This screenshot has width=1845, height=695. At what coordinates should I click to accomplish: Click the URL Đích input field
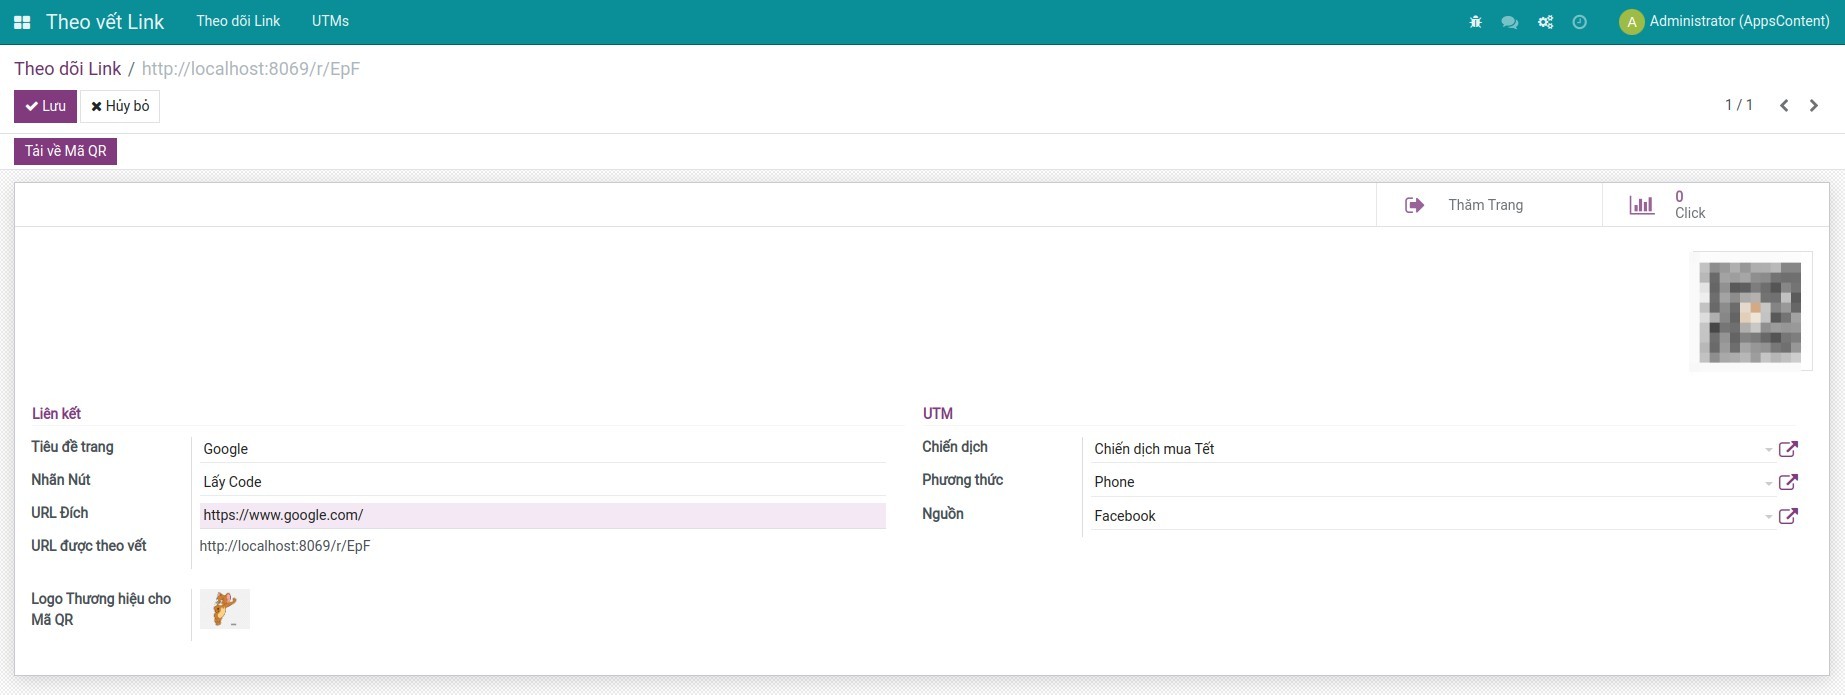[x=542, y=515]
